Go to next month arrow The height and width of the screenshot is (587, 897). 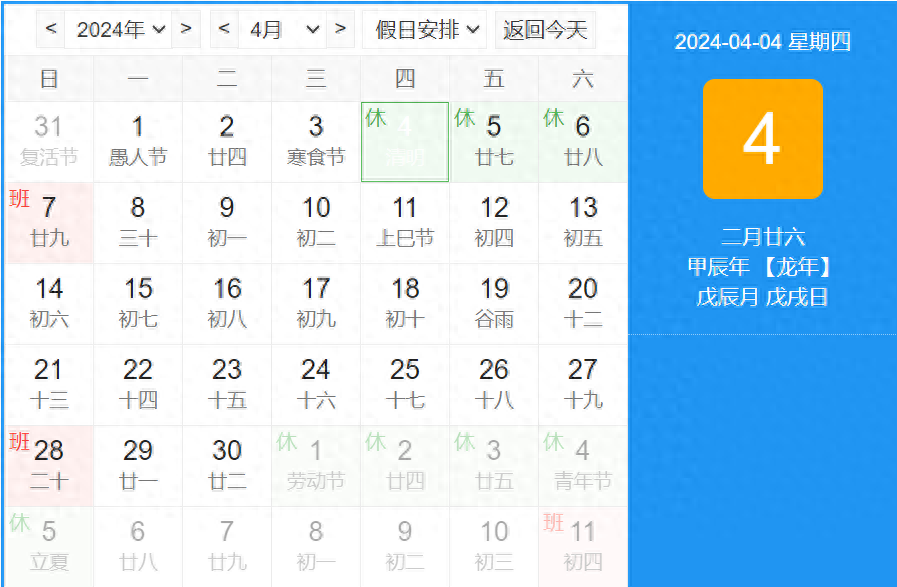point(341,30)
